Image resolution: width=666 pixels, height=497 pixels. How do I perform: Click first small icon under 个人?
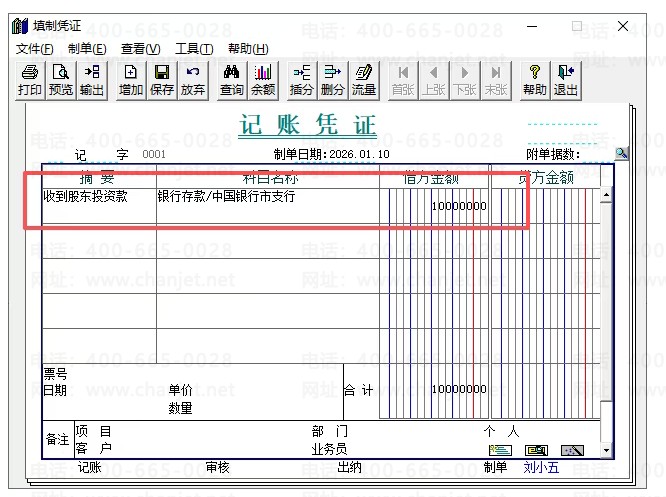pyautogui.click(x=500, y=450)
